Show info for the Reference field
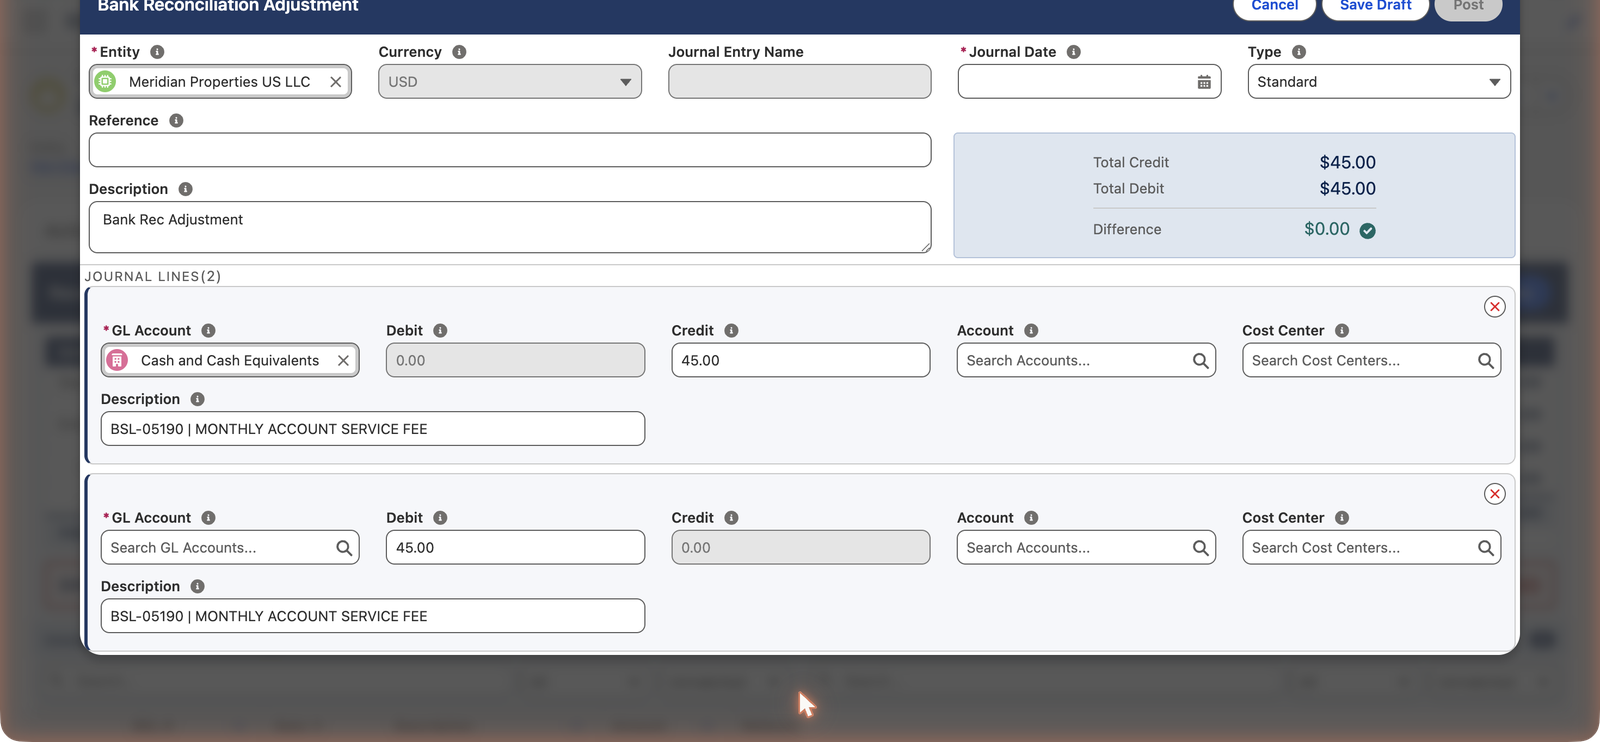The height and width of the screenshot is (742, 1600). [176, 121]
